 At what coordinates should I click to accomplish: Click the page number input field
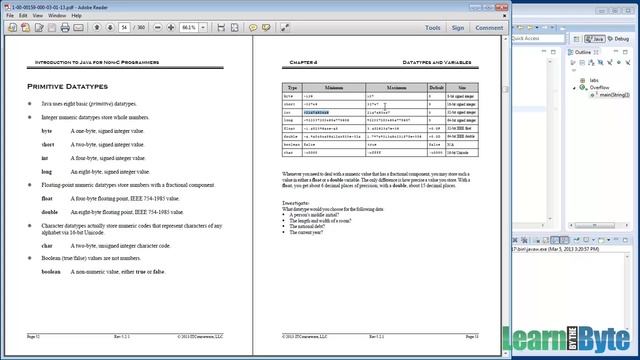124,28
